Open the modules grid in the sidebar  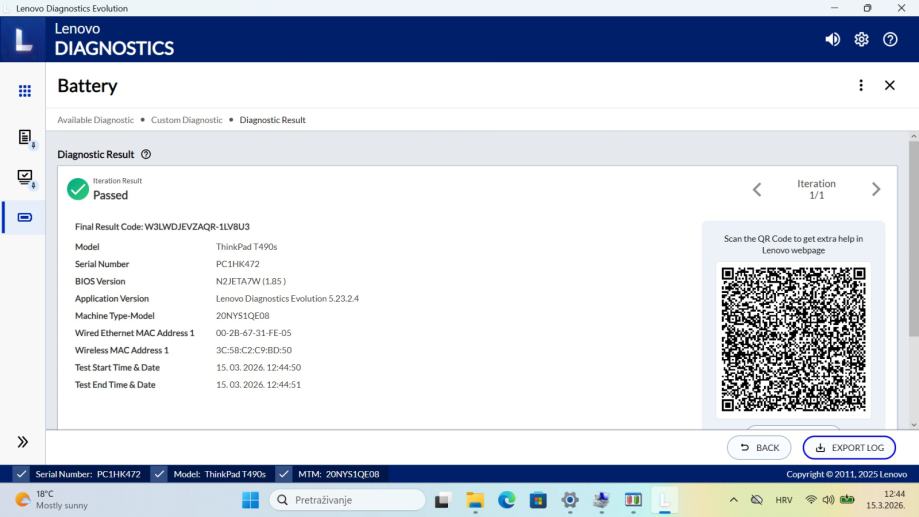point(25,91)
